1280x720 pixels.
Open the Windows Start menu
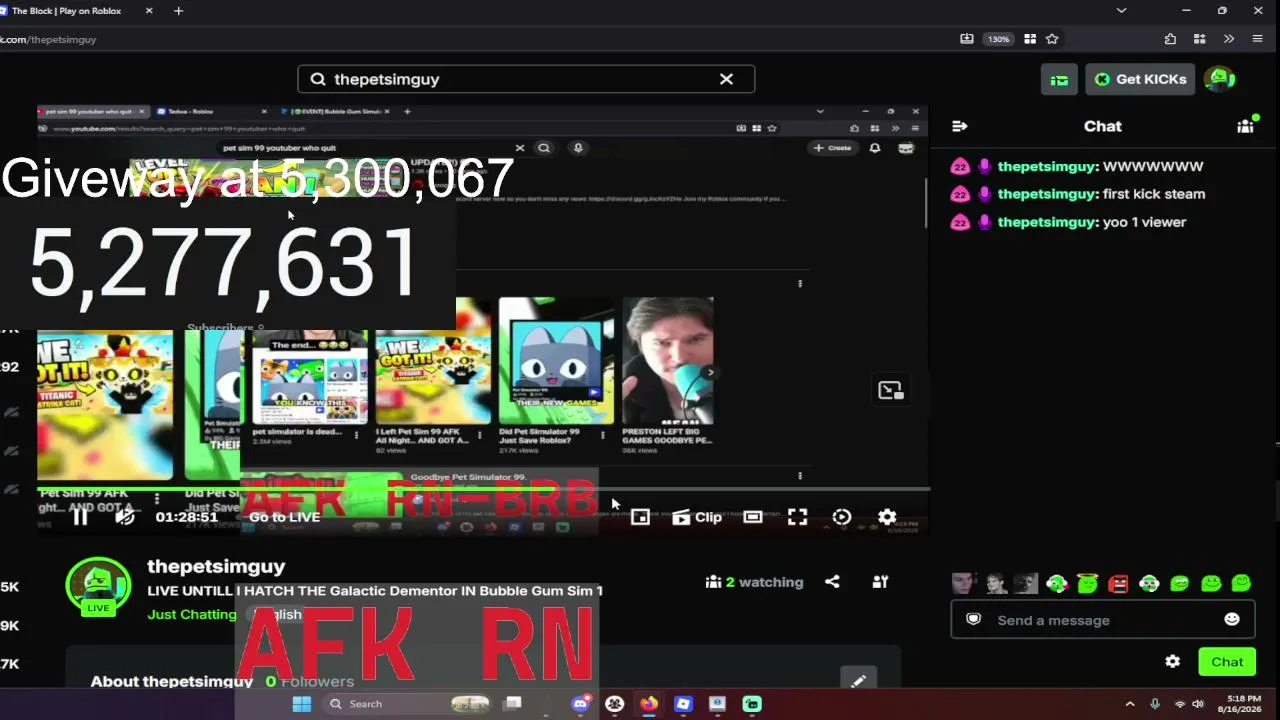(301, 704)
